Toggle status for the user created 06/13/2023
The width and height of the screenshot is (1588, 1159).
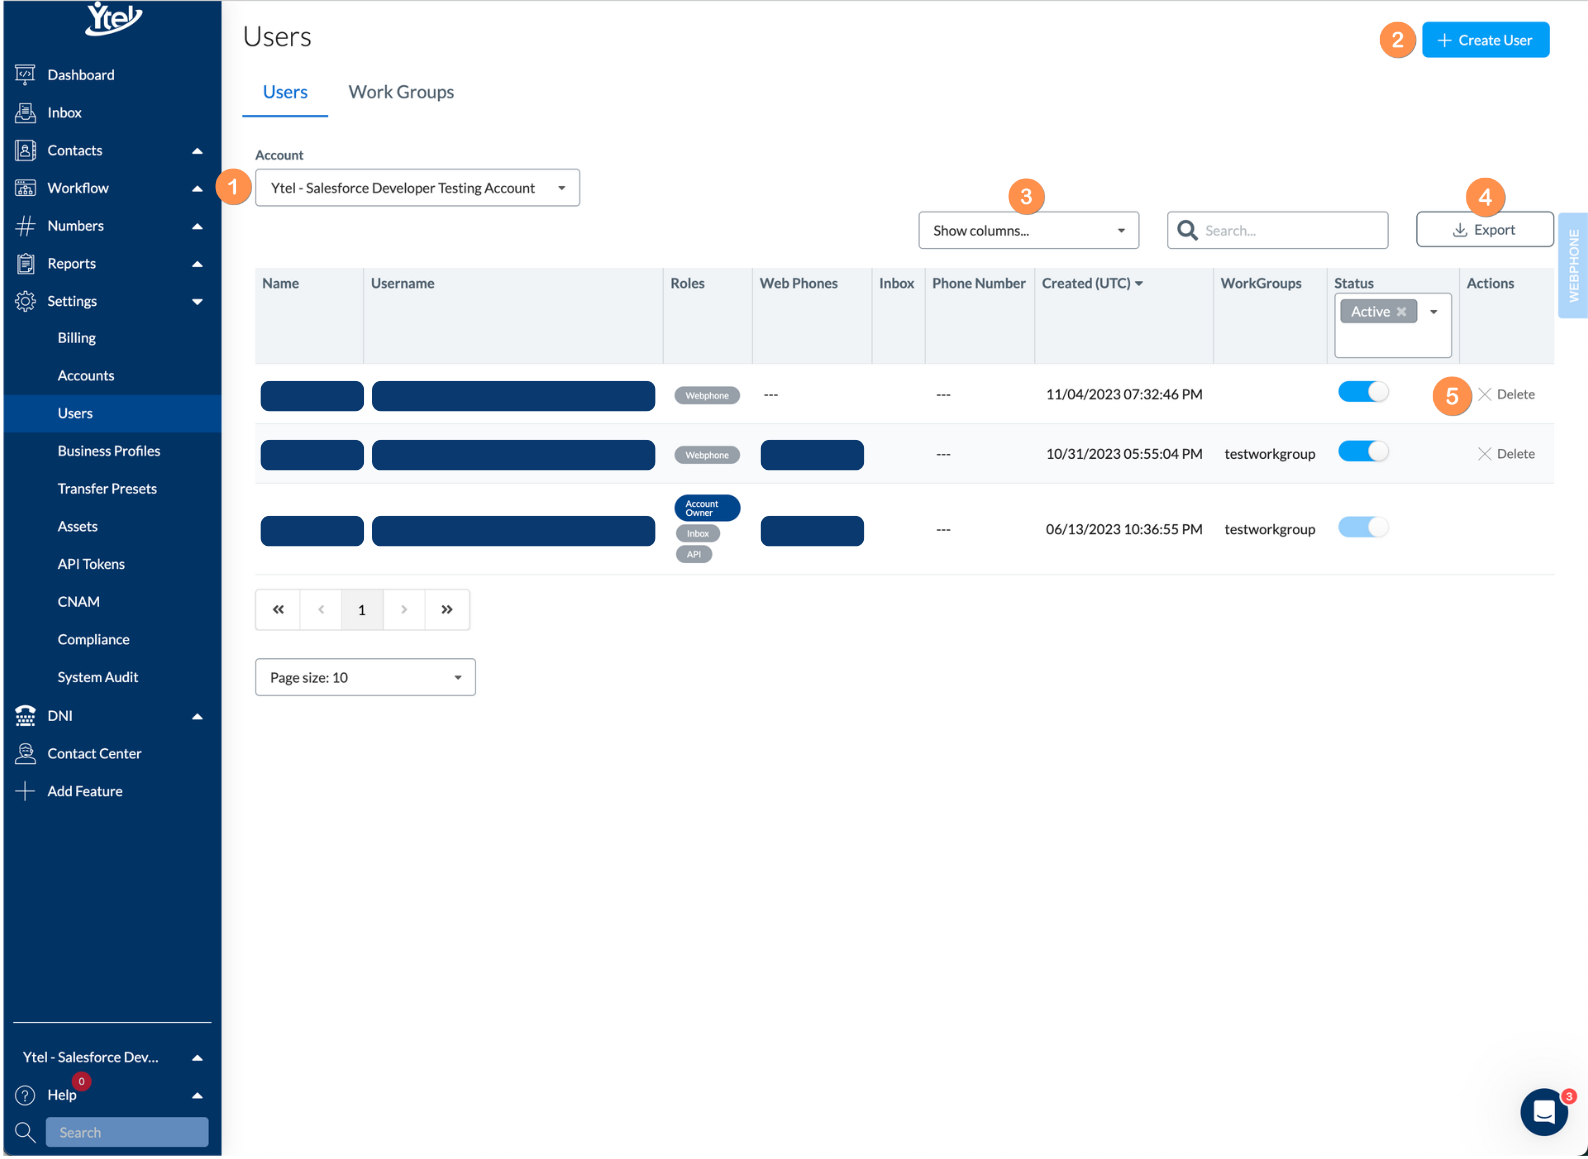(x=1363, y=527)
